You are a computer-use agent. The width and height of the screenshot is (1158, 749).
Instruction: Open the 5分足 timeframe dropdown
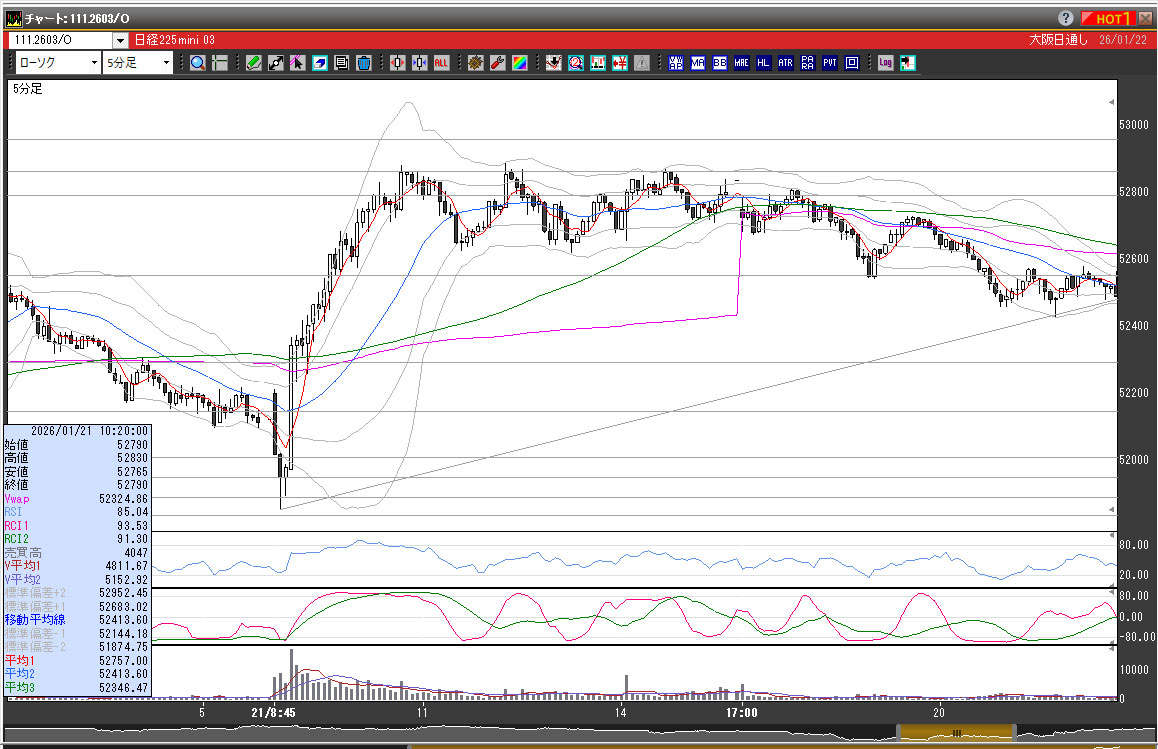[166, 63]
